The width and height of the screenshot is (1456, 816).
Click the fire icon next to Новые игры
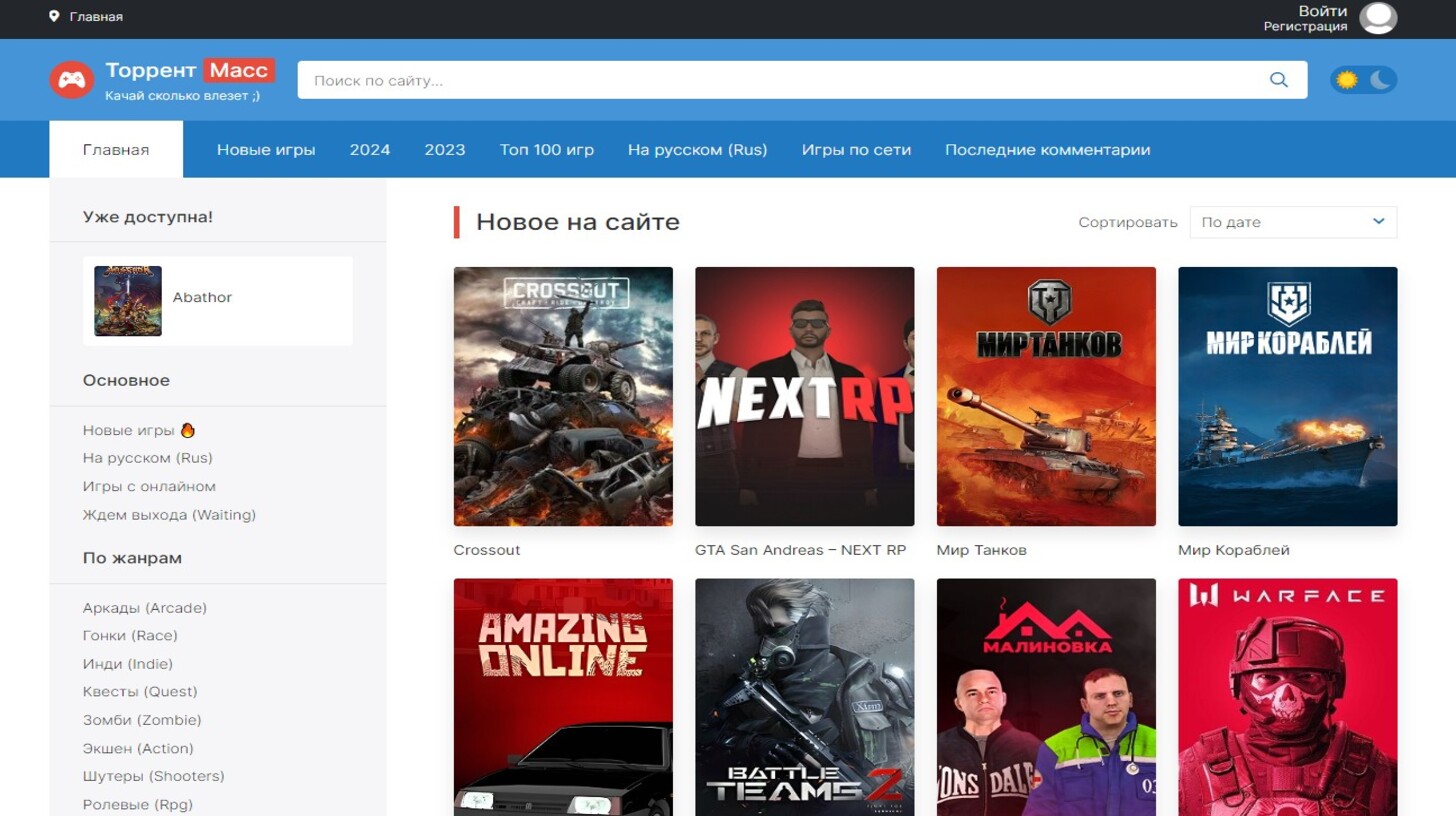pos(187,430)
